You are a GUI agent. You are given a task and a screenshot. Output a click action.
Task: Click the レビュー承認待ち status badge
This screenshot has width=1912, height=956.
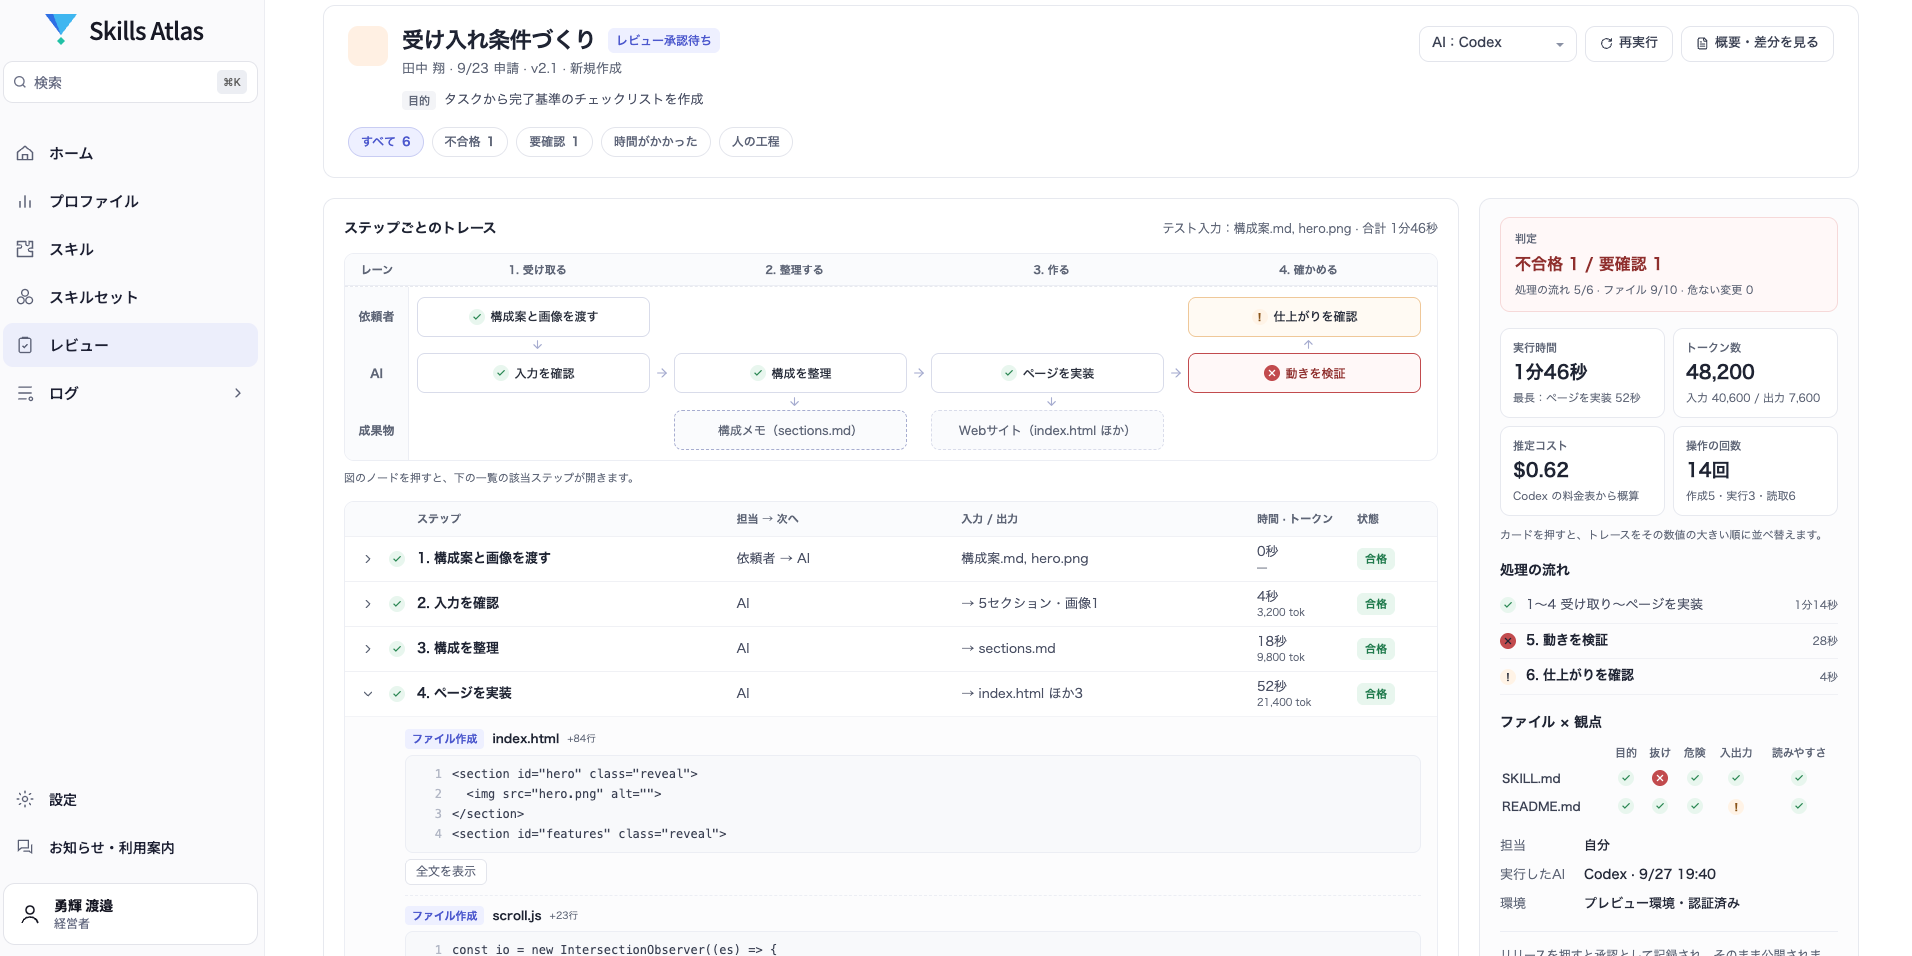click(664, 41)
